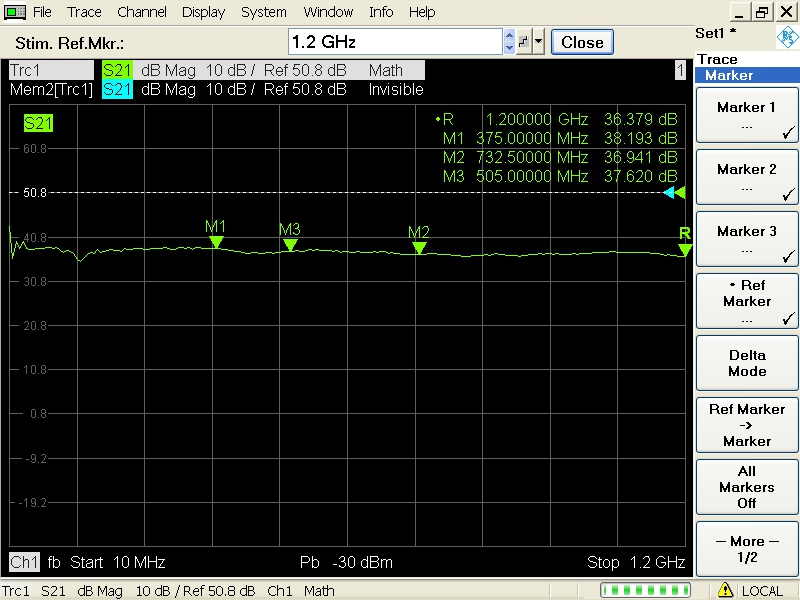
Task: Open the Trace menu
Action: click(x=84, y=12)
